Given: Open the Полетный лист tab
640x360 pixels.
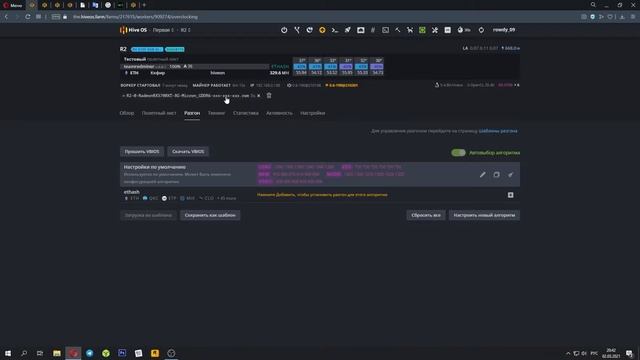Looking at the screenshot, I should pos(159,113).
